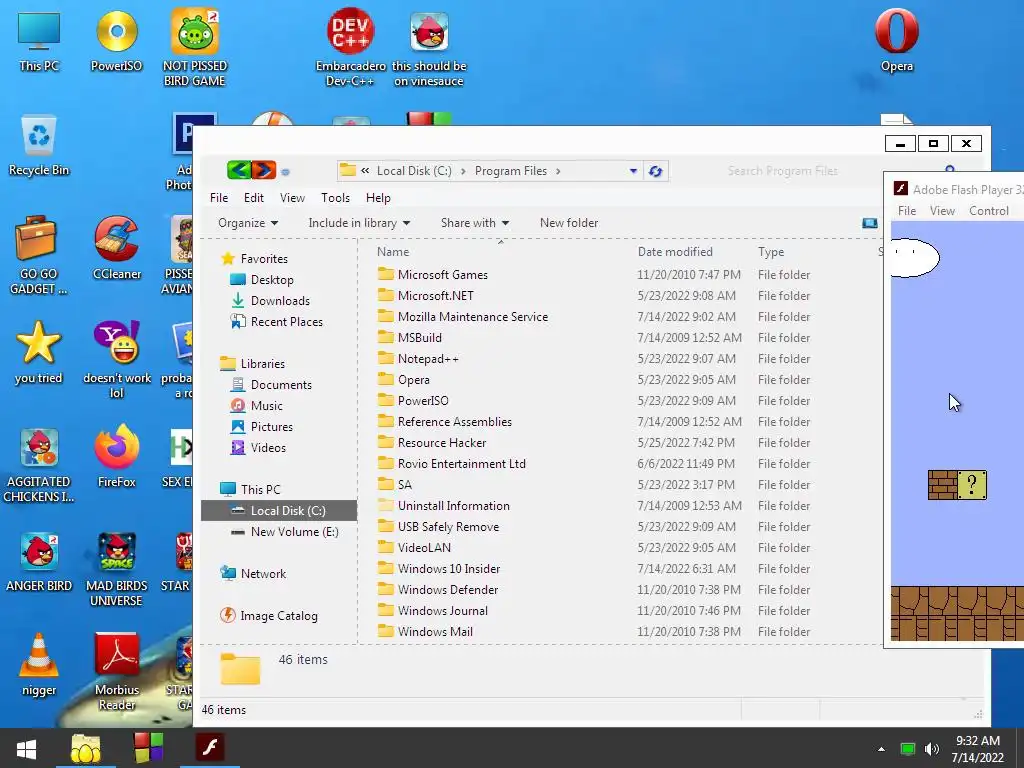
Task: Open the Explorer Edit menu
Action: 253,198
